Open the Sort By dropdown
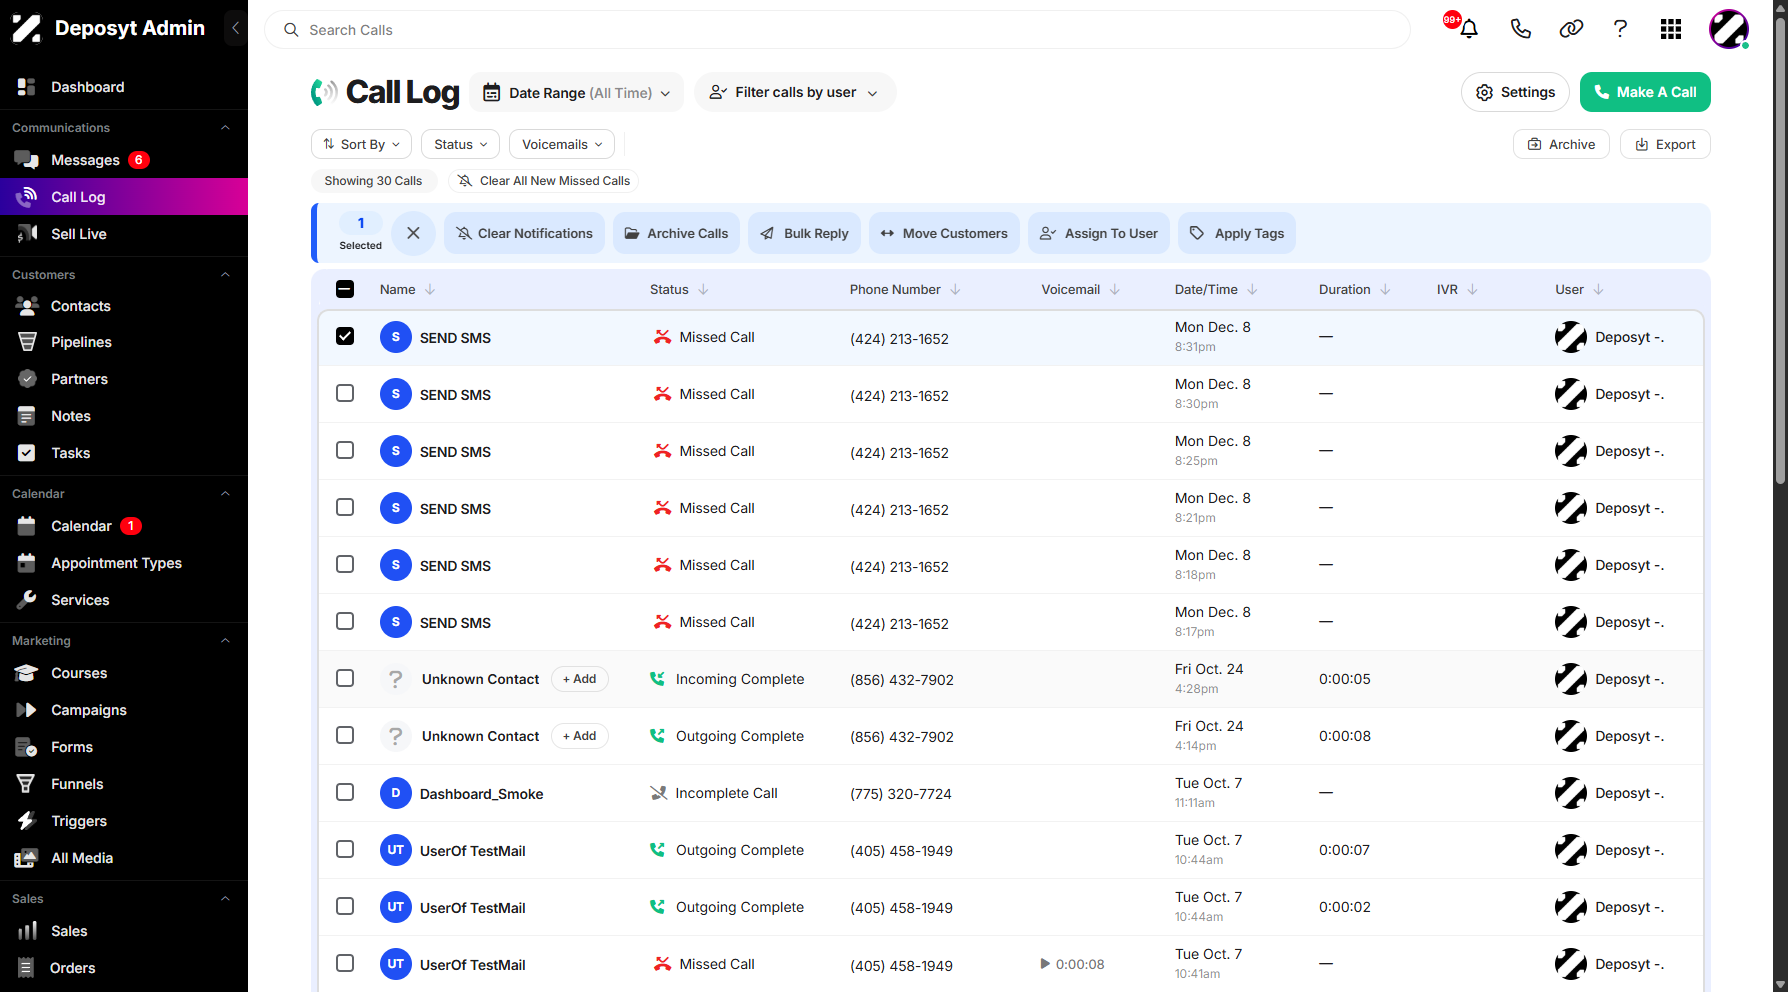This screenshot has height=992, width=1788. click(x=361, y=144)
